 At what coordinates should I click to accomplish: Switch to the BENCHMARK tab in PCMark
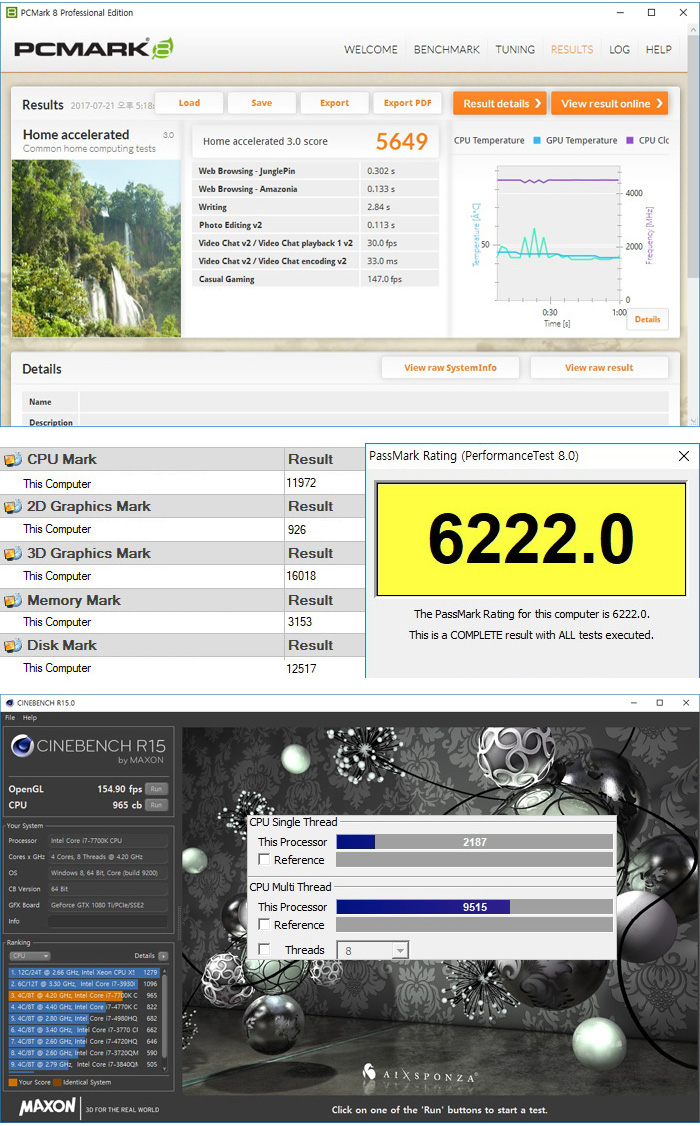(446, 49)
